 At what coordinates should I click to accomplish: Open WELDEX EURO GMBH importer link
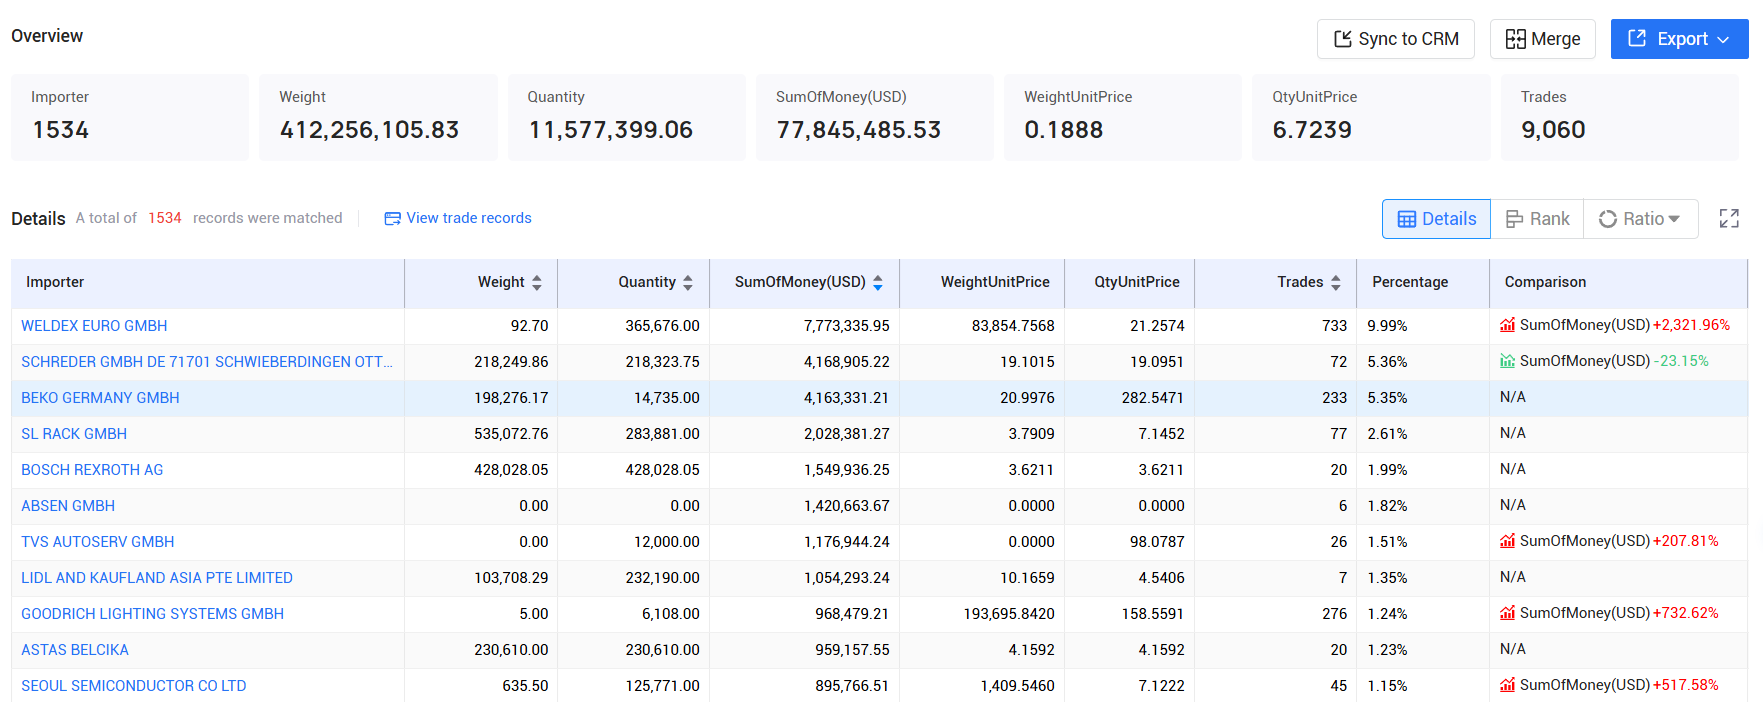point(94,326)
